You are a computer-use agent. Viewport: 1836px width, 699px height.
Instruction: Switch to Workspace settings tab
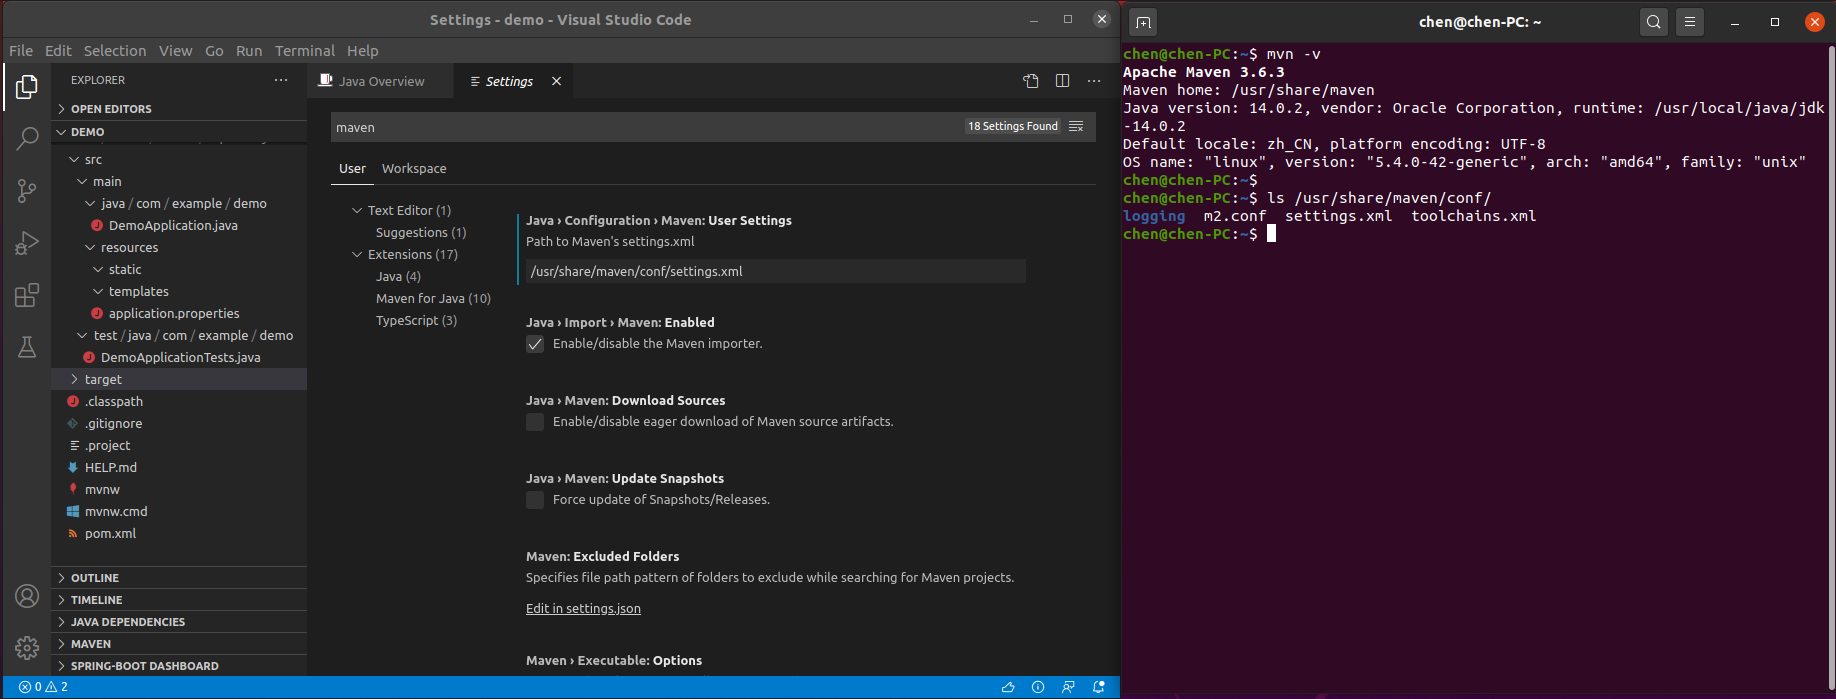pos(414,168)
